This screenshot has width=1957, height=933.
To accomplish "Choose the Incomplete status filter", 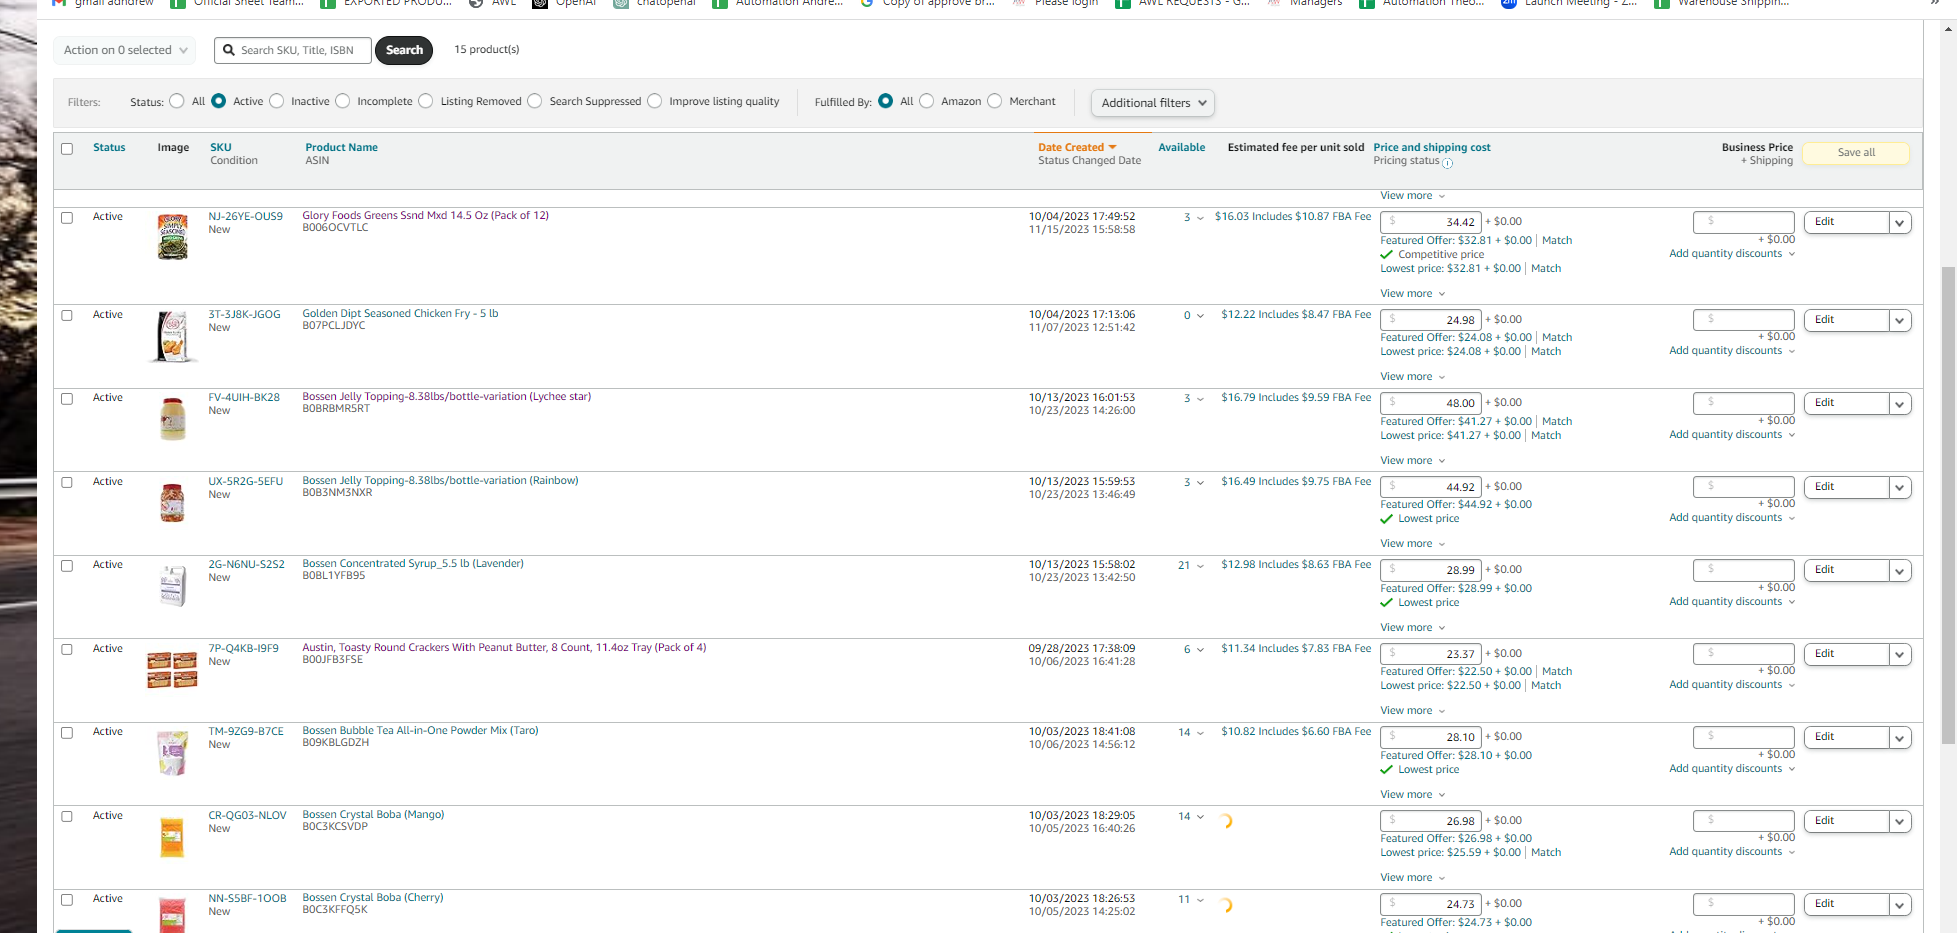I will click(x=343, y=101).
